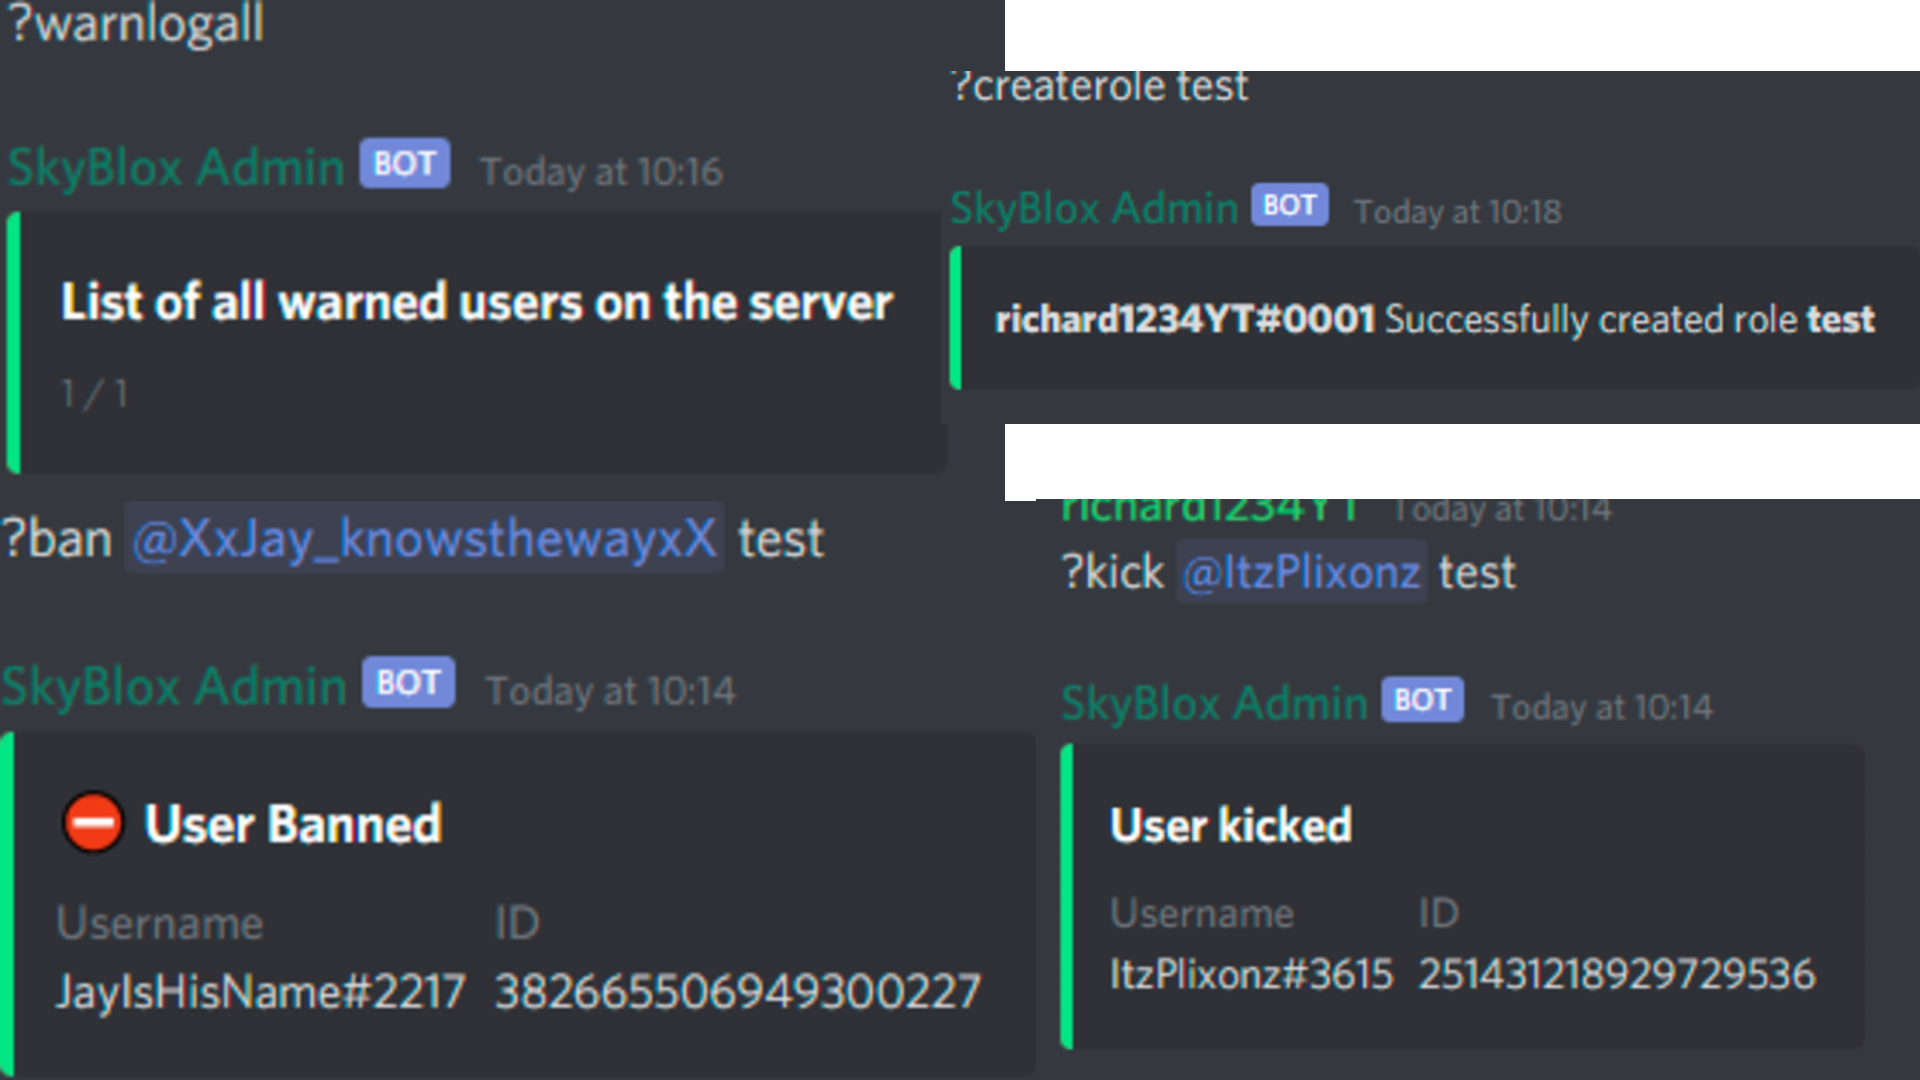Image resolution: width=1920 pixels, height=1080 pixels.
Task: Click the BOT badge above the User Banned embed
Action: [x=408, y=683]
